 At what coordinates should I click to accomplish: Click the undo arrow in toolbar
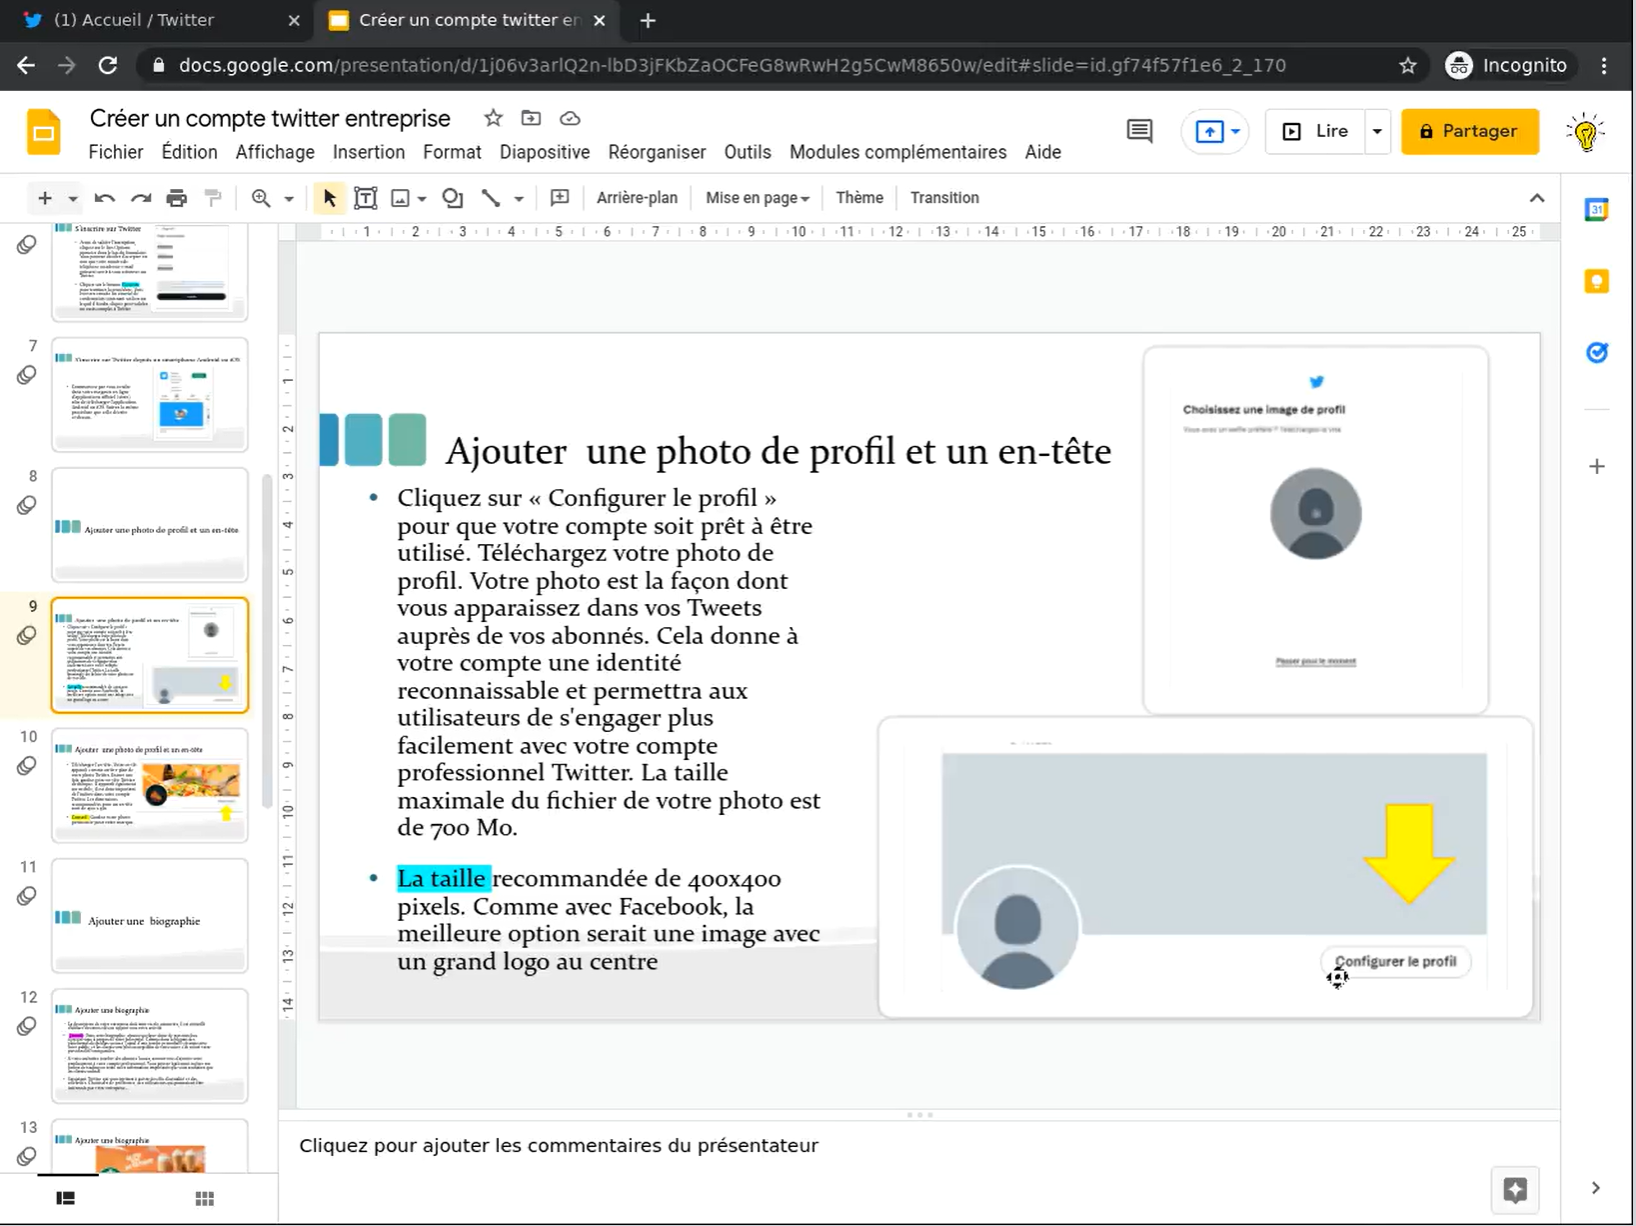pyautogui.click(x=104, y=198)
